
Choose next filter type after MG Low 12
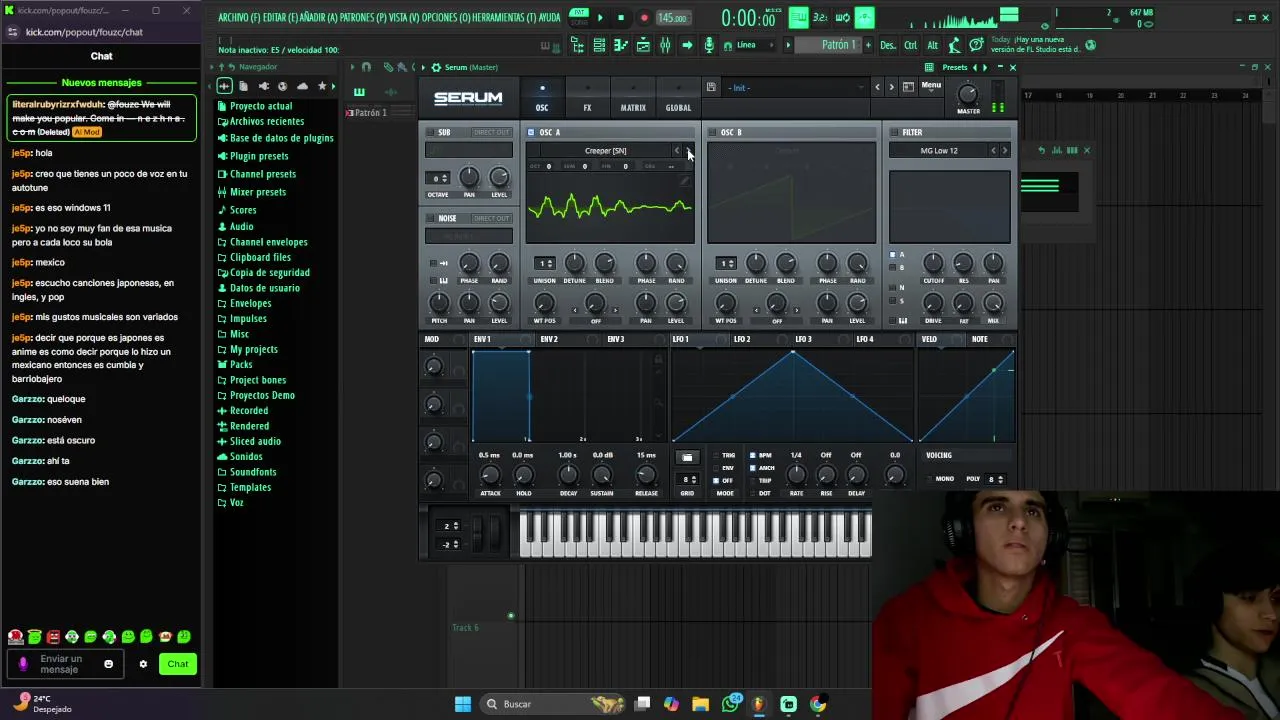pos(1005,151)
